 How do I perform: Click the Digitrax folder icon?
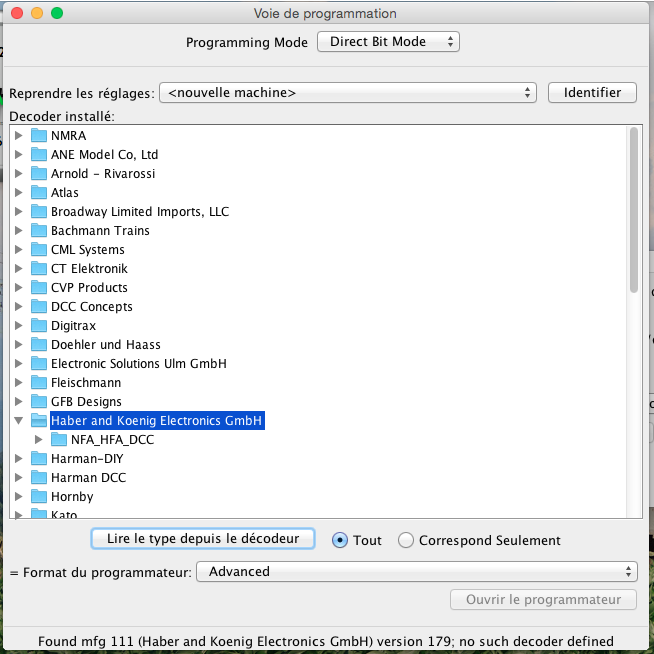click(x=39, y=325)
